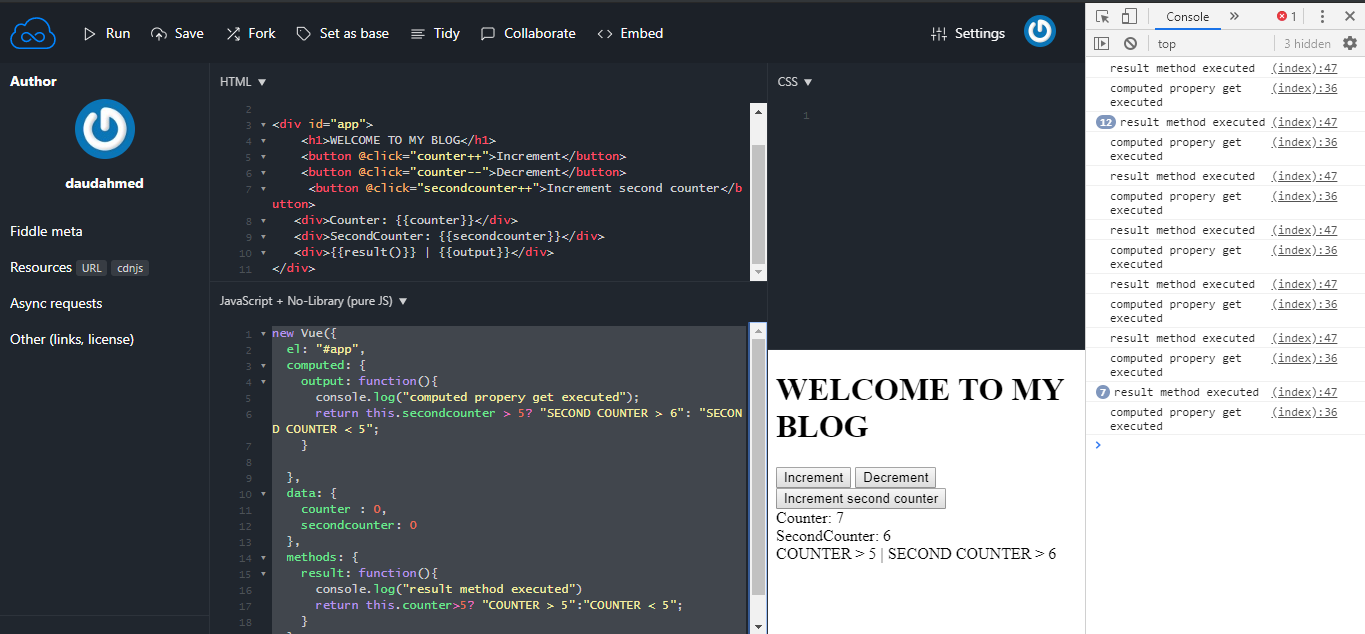Open console settings gear icon

click(x=1349, y=43)
